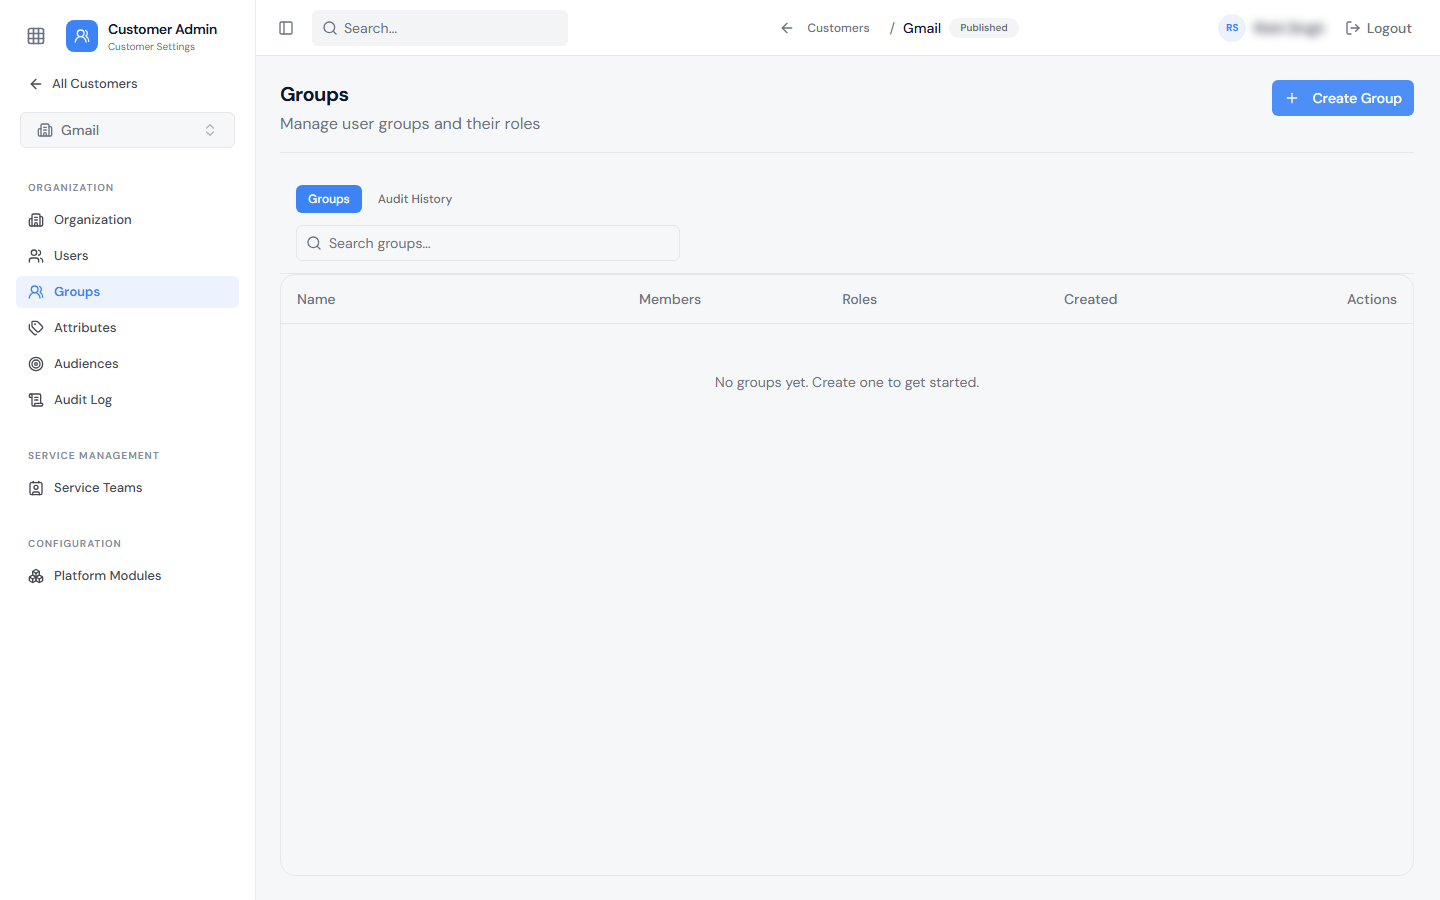Click the Attributes tag icon
This screenshot has width=1440, height=900.
[x=36, y=328]
